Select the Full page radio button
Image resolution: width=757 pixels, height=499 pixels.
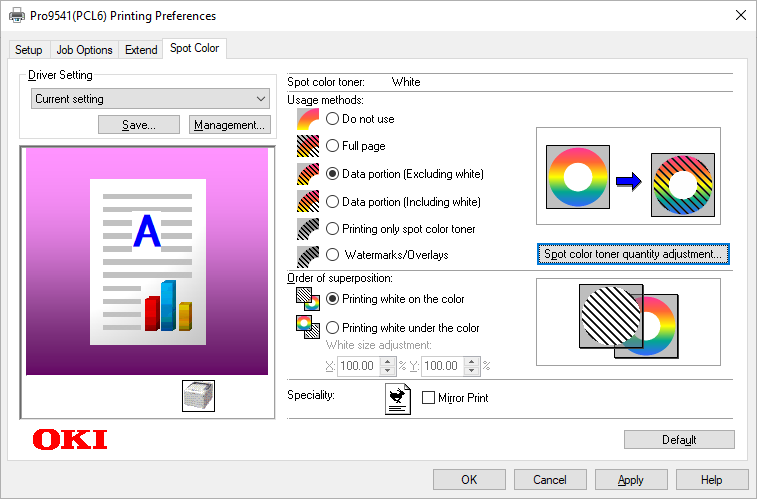332,146
